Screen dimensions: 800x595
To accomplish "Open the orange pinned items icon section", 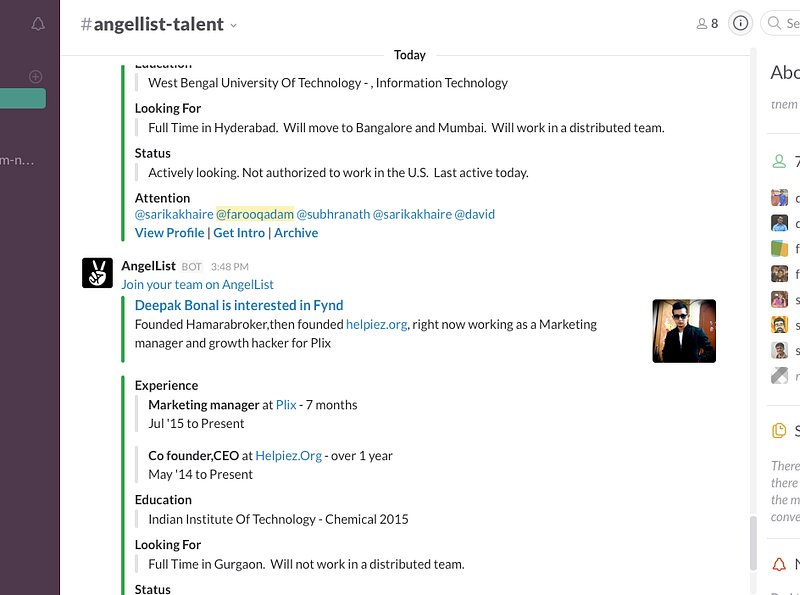I will (779, 431).
